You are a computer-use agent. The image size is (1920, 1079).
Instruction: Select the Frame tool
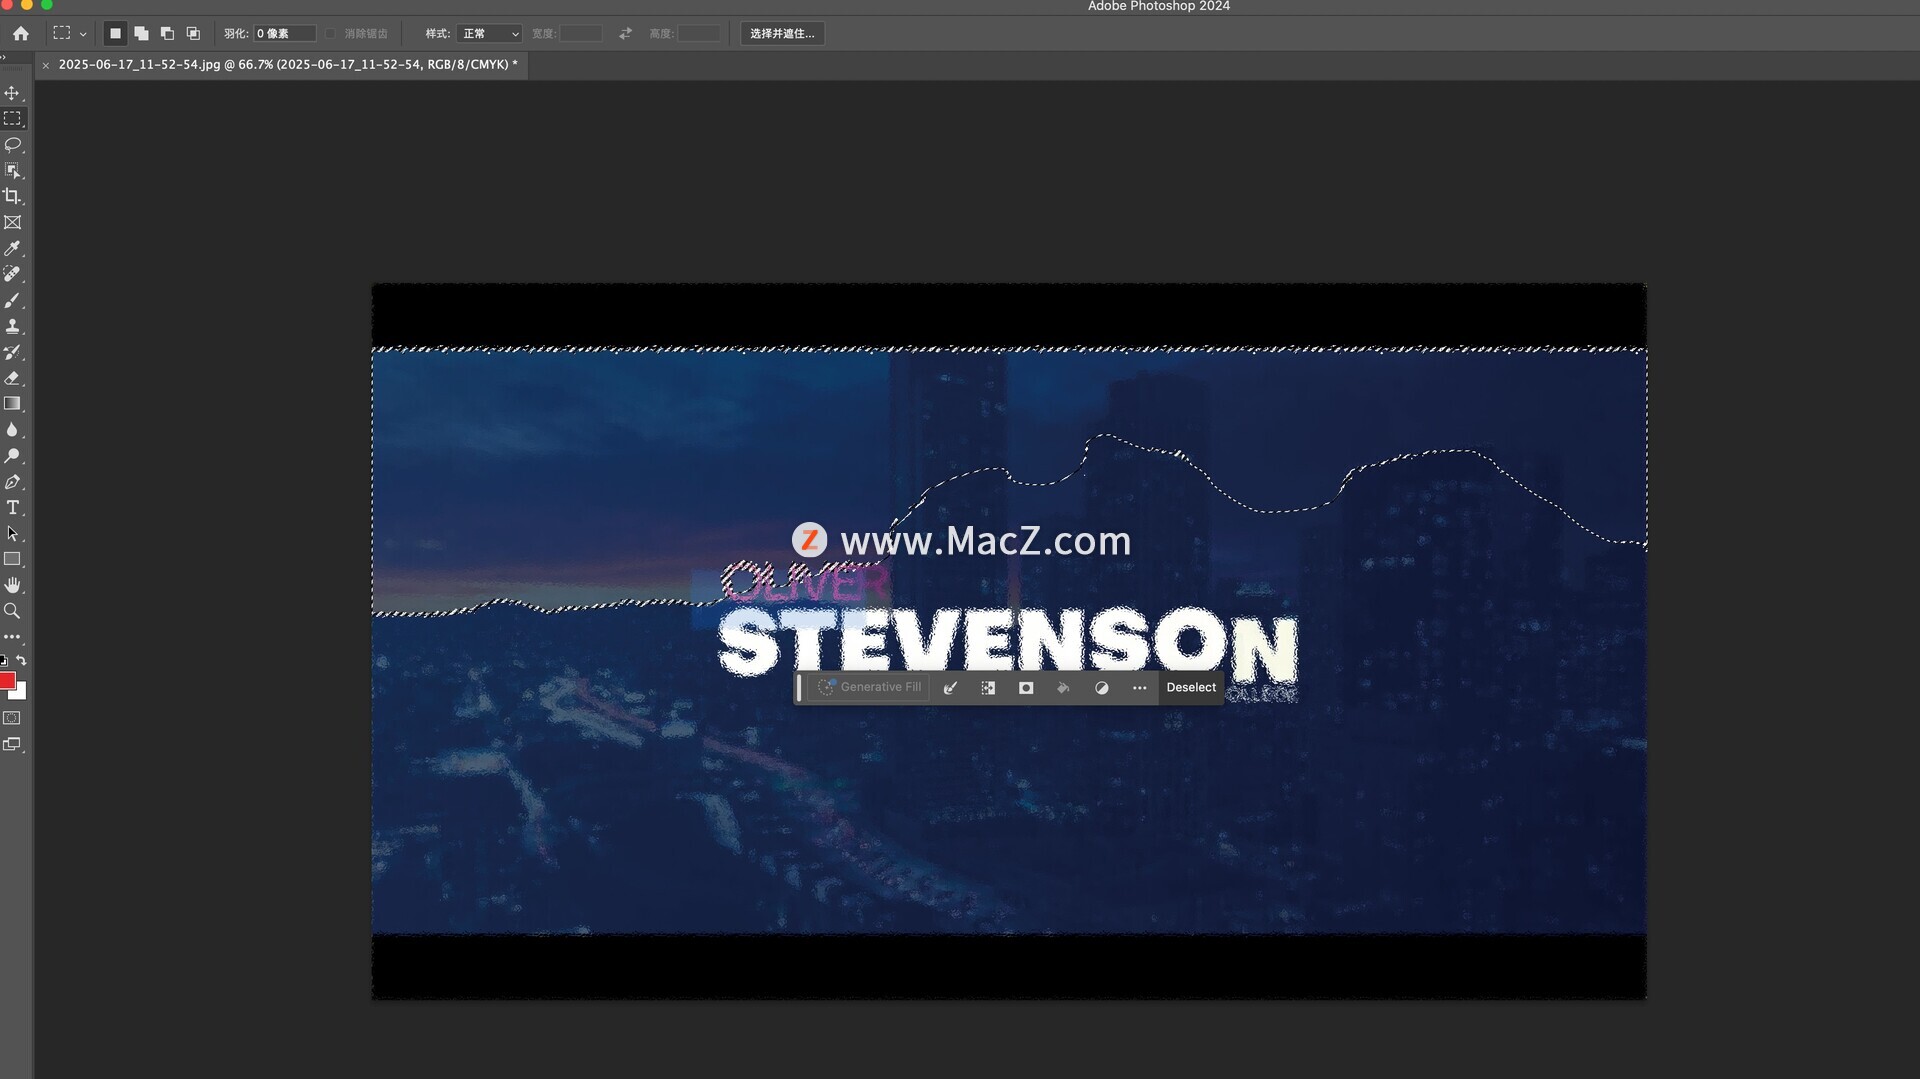12,223
